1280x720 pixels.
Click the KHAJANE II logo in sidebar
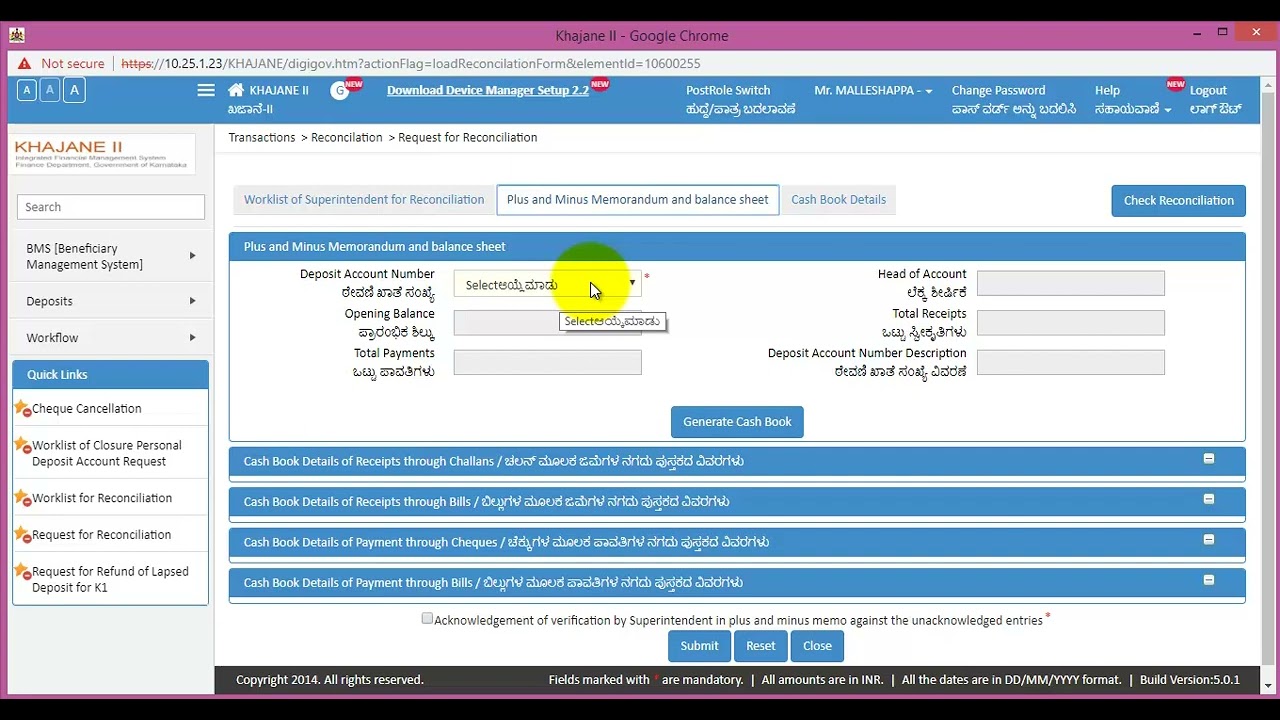(x=101, y=154)
